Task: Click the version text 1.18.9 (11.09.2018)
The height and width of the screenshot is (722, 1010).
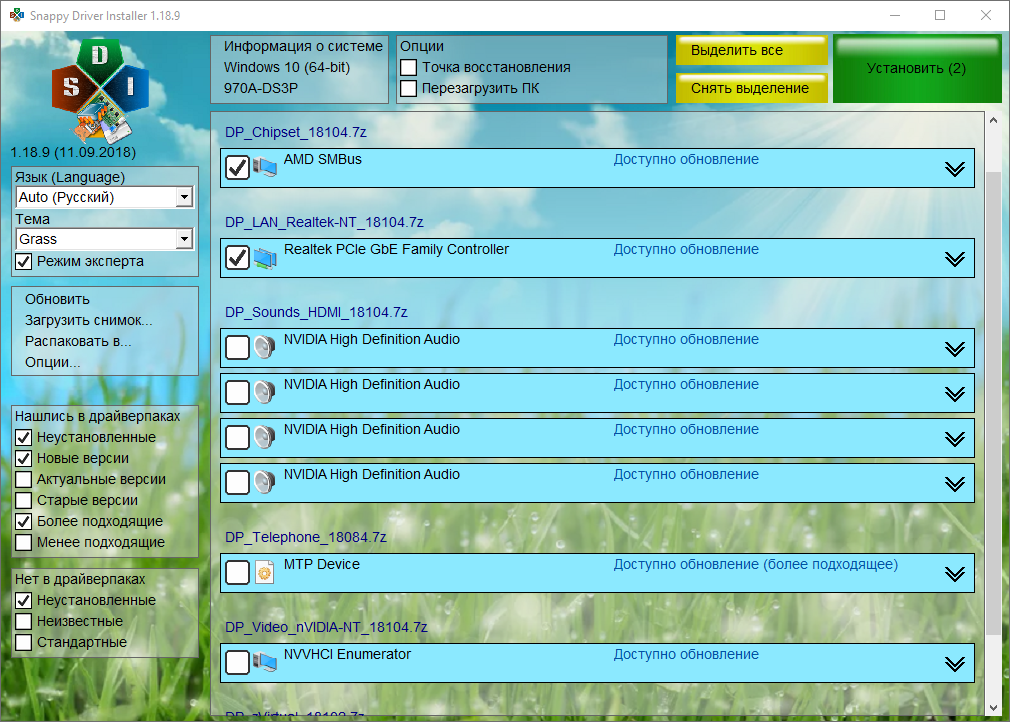Action: click(x=73, y=153)
